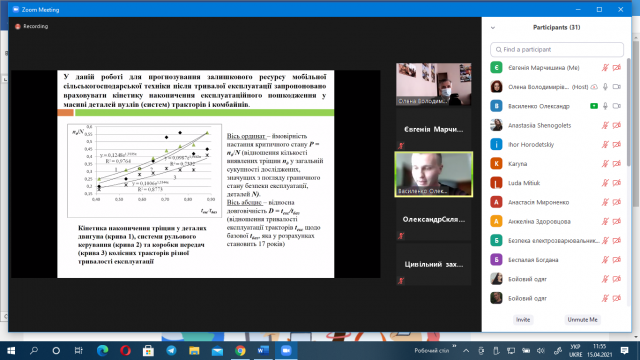Open Cortana from the taskbar
The image size is (640, 360).
click(x=56, y=351)
